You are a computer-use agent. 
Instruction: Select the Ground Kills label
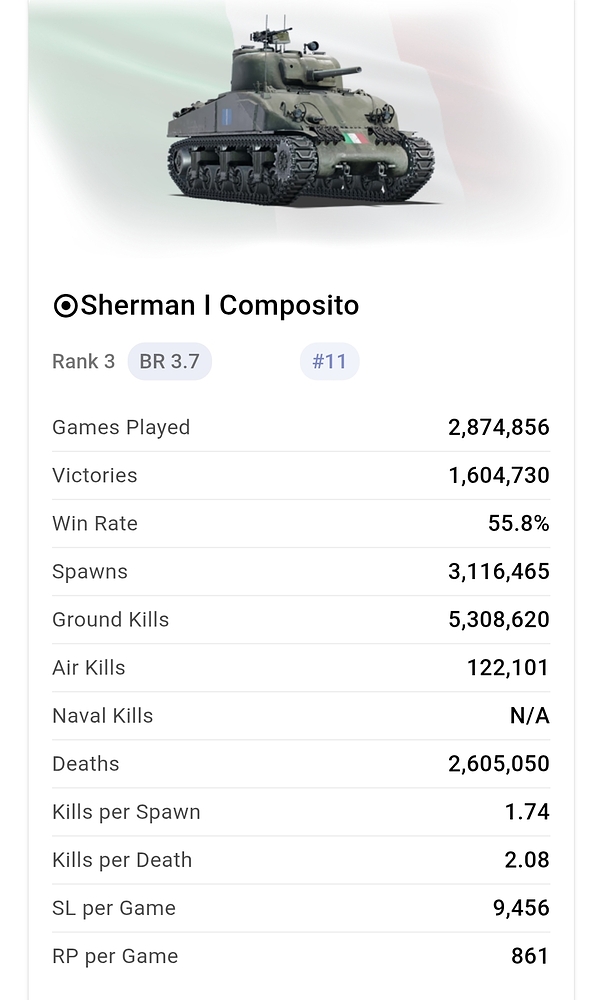[x=110, y=620]
